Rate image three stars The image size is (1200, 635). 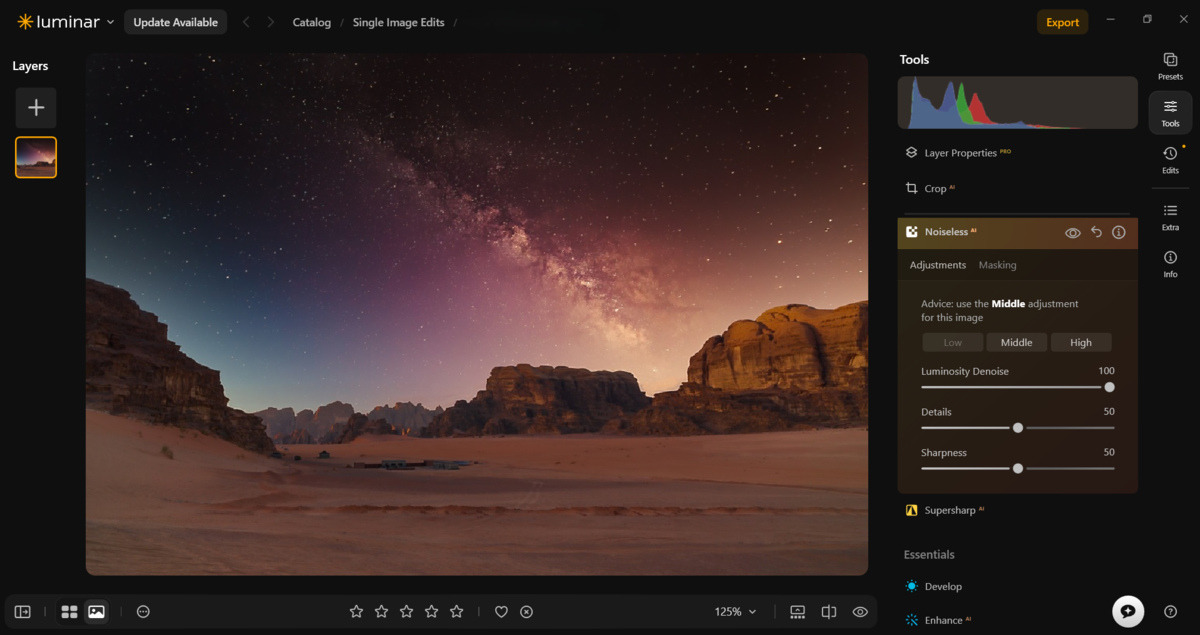tap(406, 611)
